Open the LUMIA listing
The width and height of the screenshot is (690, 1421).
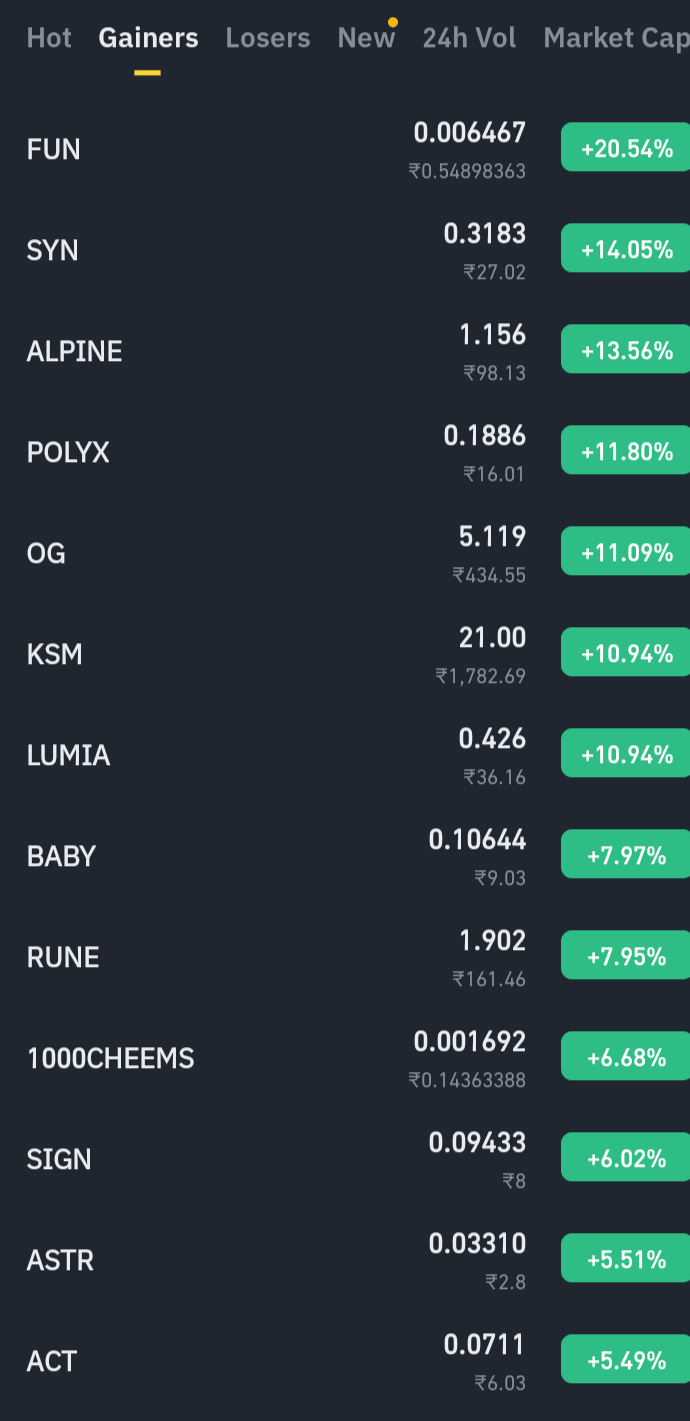click(345, 756)
